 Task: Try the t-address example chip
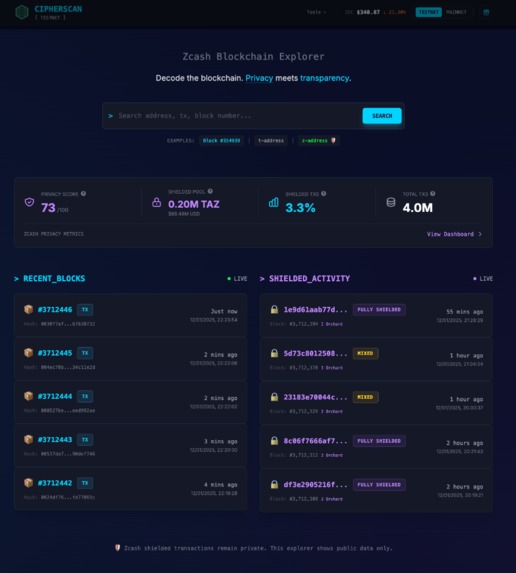tap(271, 141)
